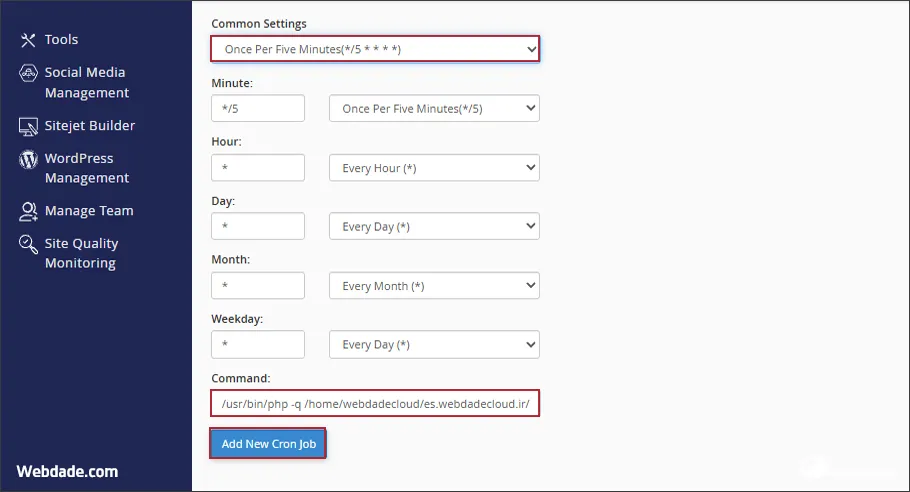Click the Tools wrench icon in sidebar

28,40
